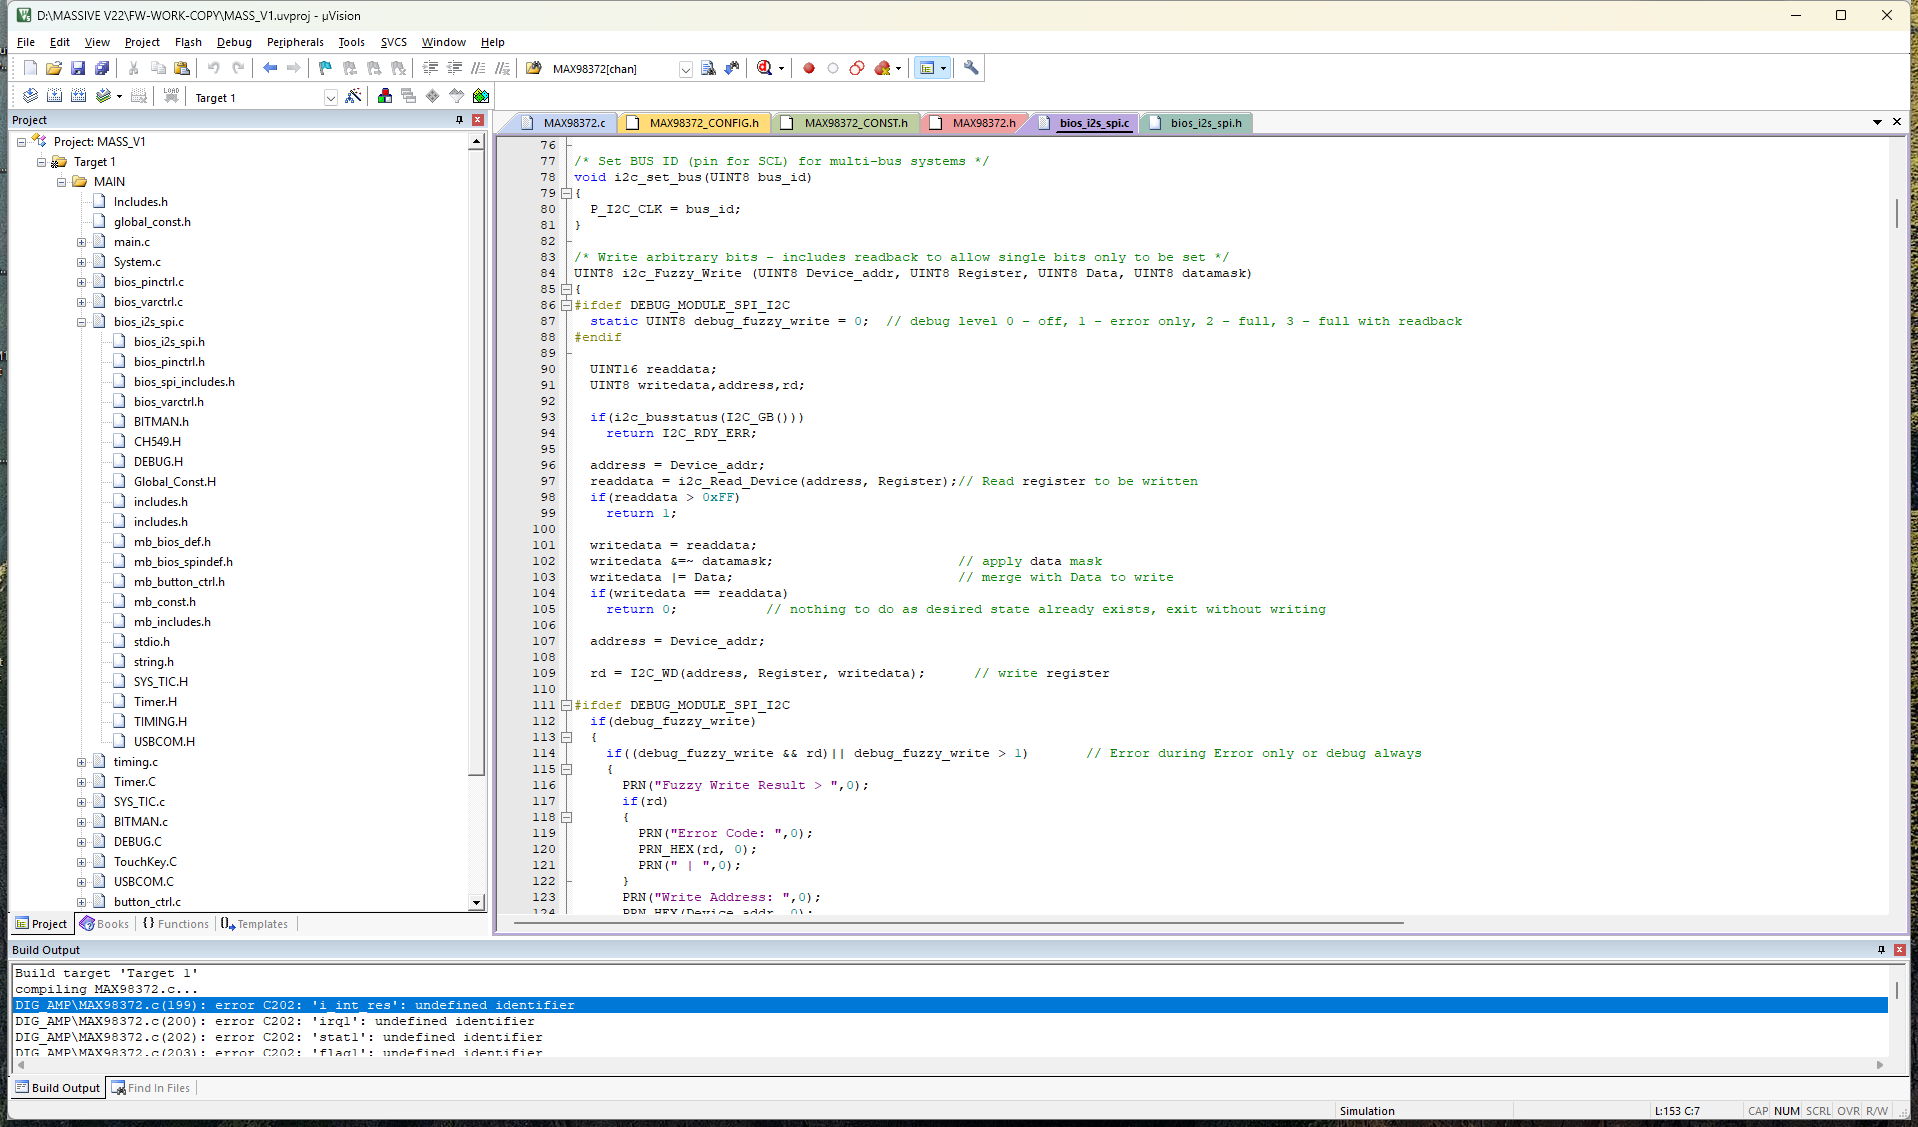Open Manage Project Items icon

click(385, 96)
